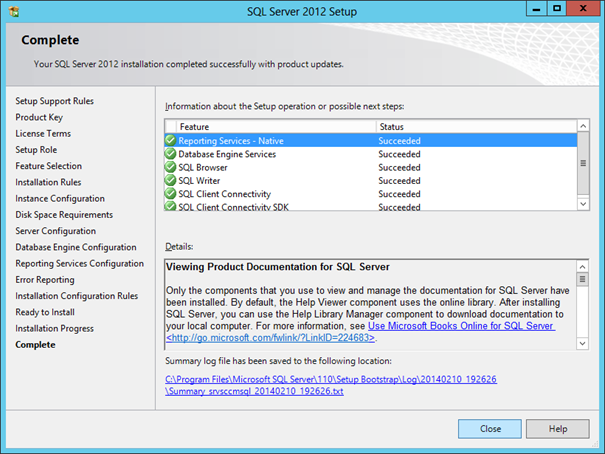Click the Installation Rules step
Image resolution: width=605 pixels, height=454 pixels.
click(48, 182)
